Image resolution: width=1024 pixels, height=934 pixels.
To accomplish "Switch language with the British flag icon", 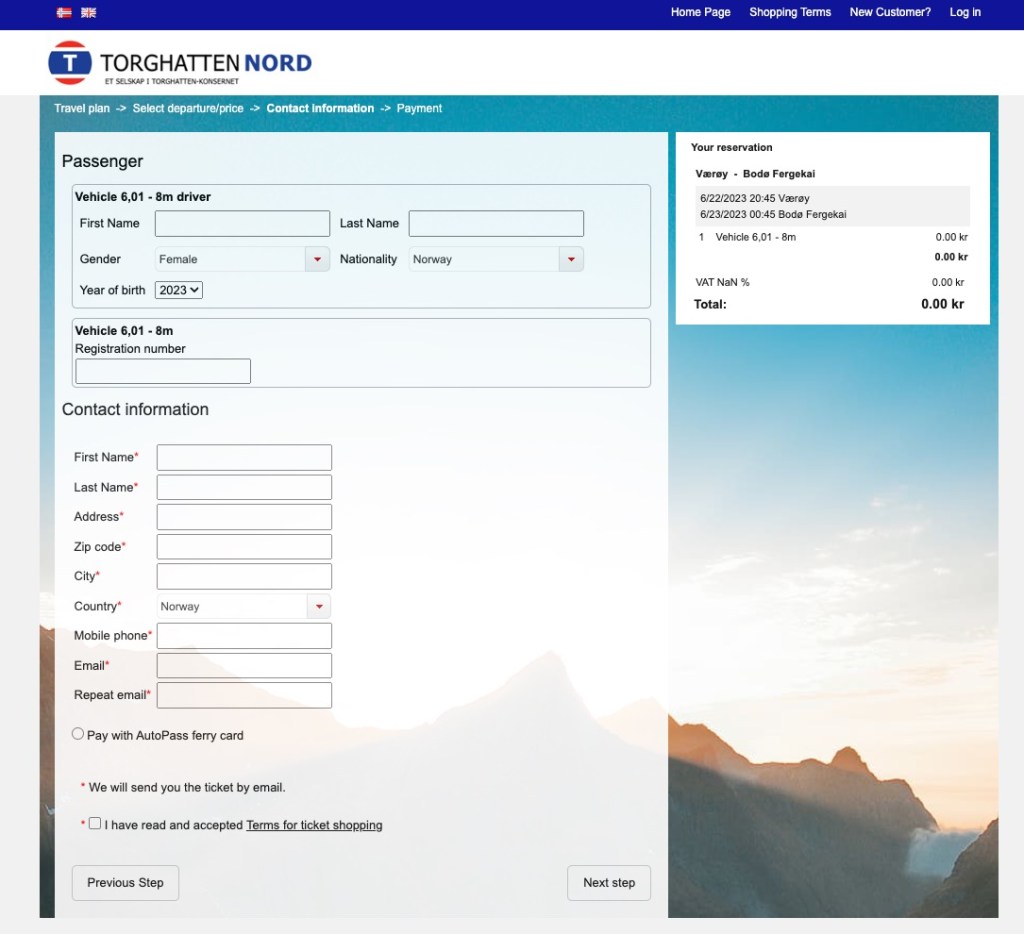I will (89, 13).
